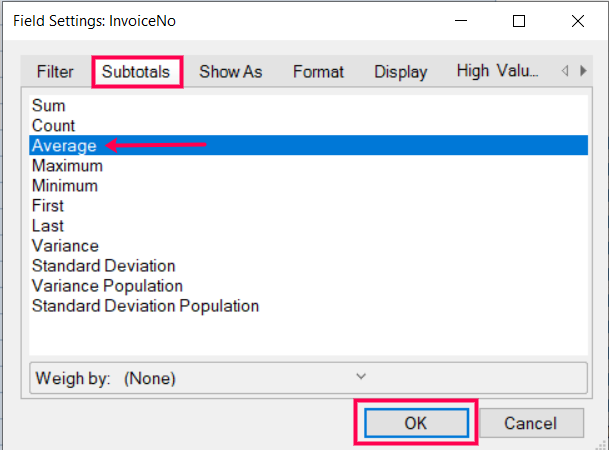Image resolution: width=609 pixels, height=450 pixels.
Task: Close the Field Settings dialog
Action: tap(578, 21)
